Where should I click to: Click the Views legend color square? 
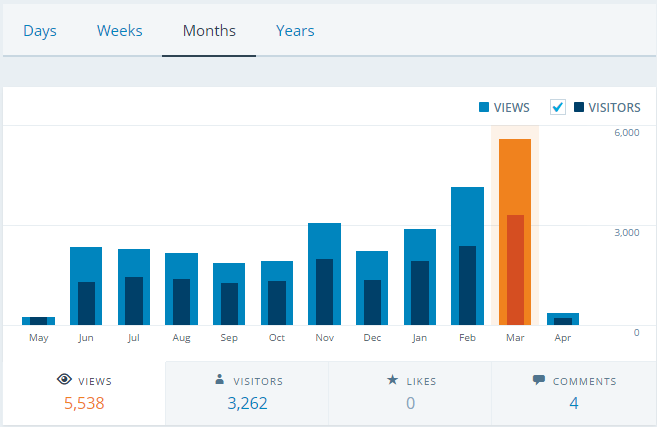point(484,107)
